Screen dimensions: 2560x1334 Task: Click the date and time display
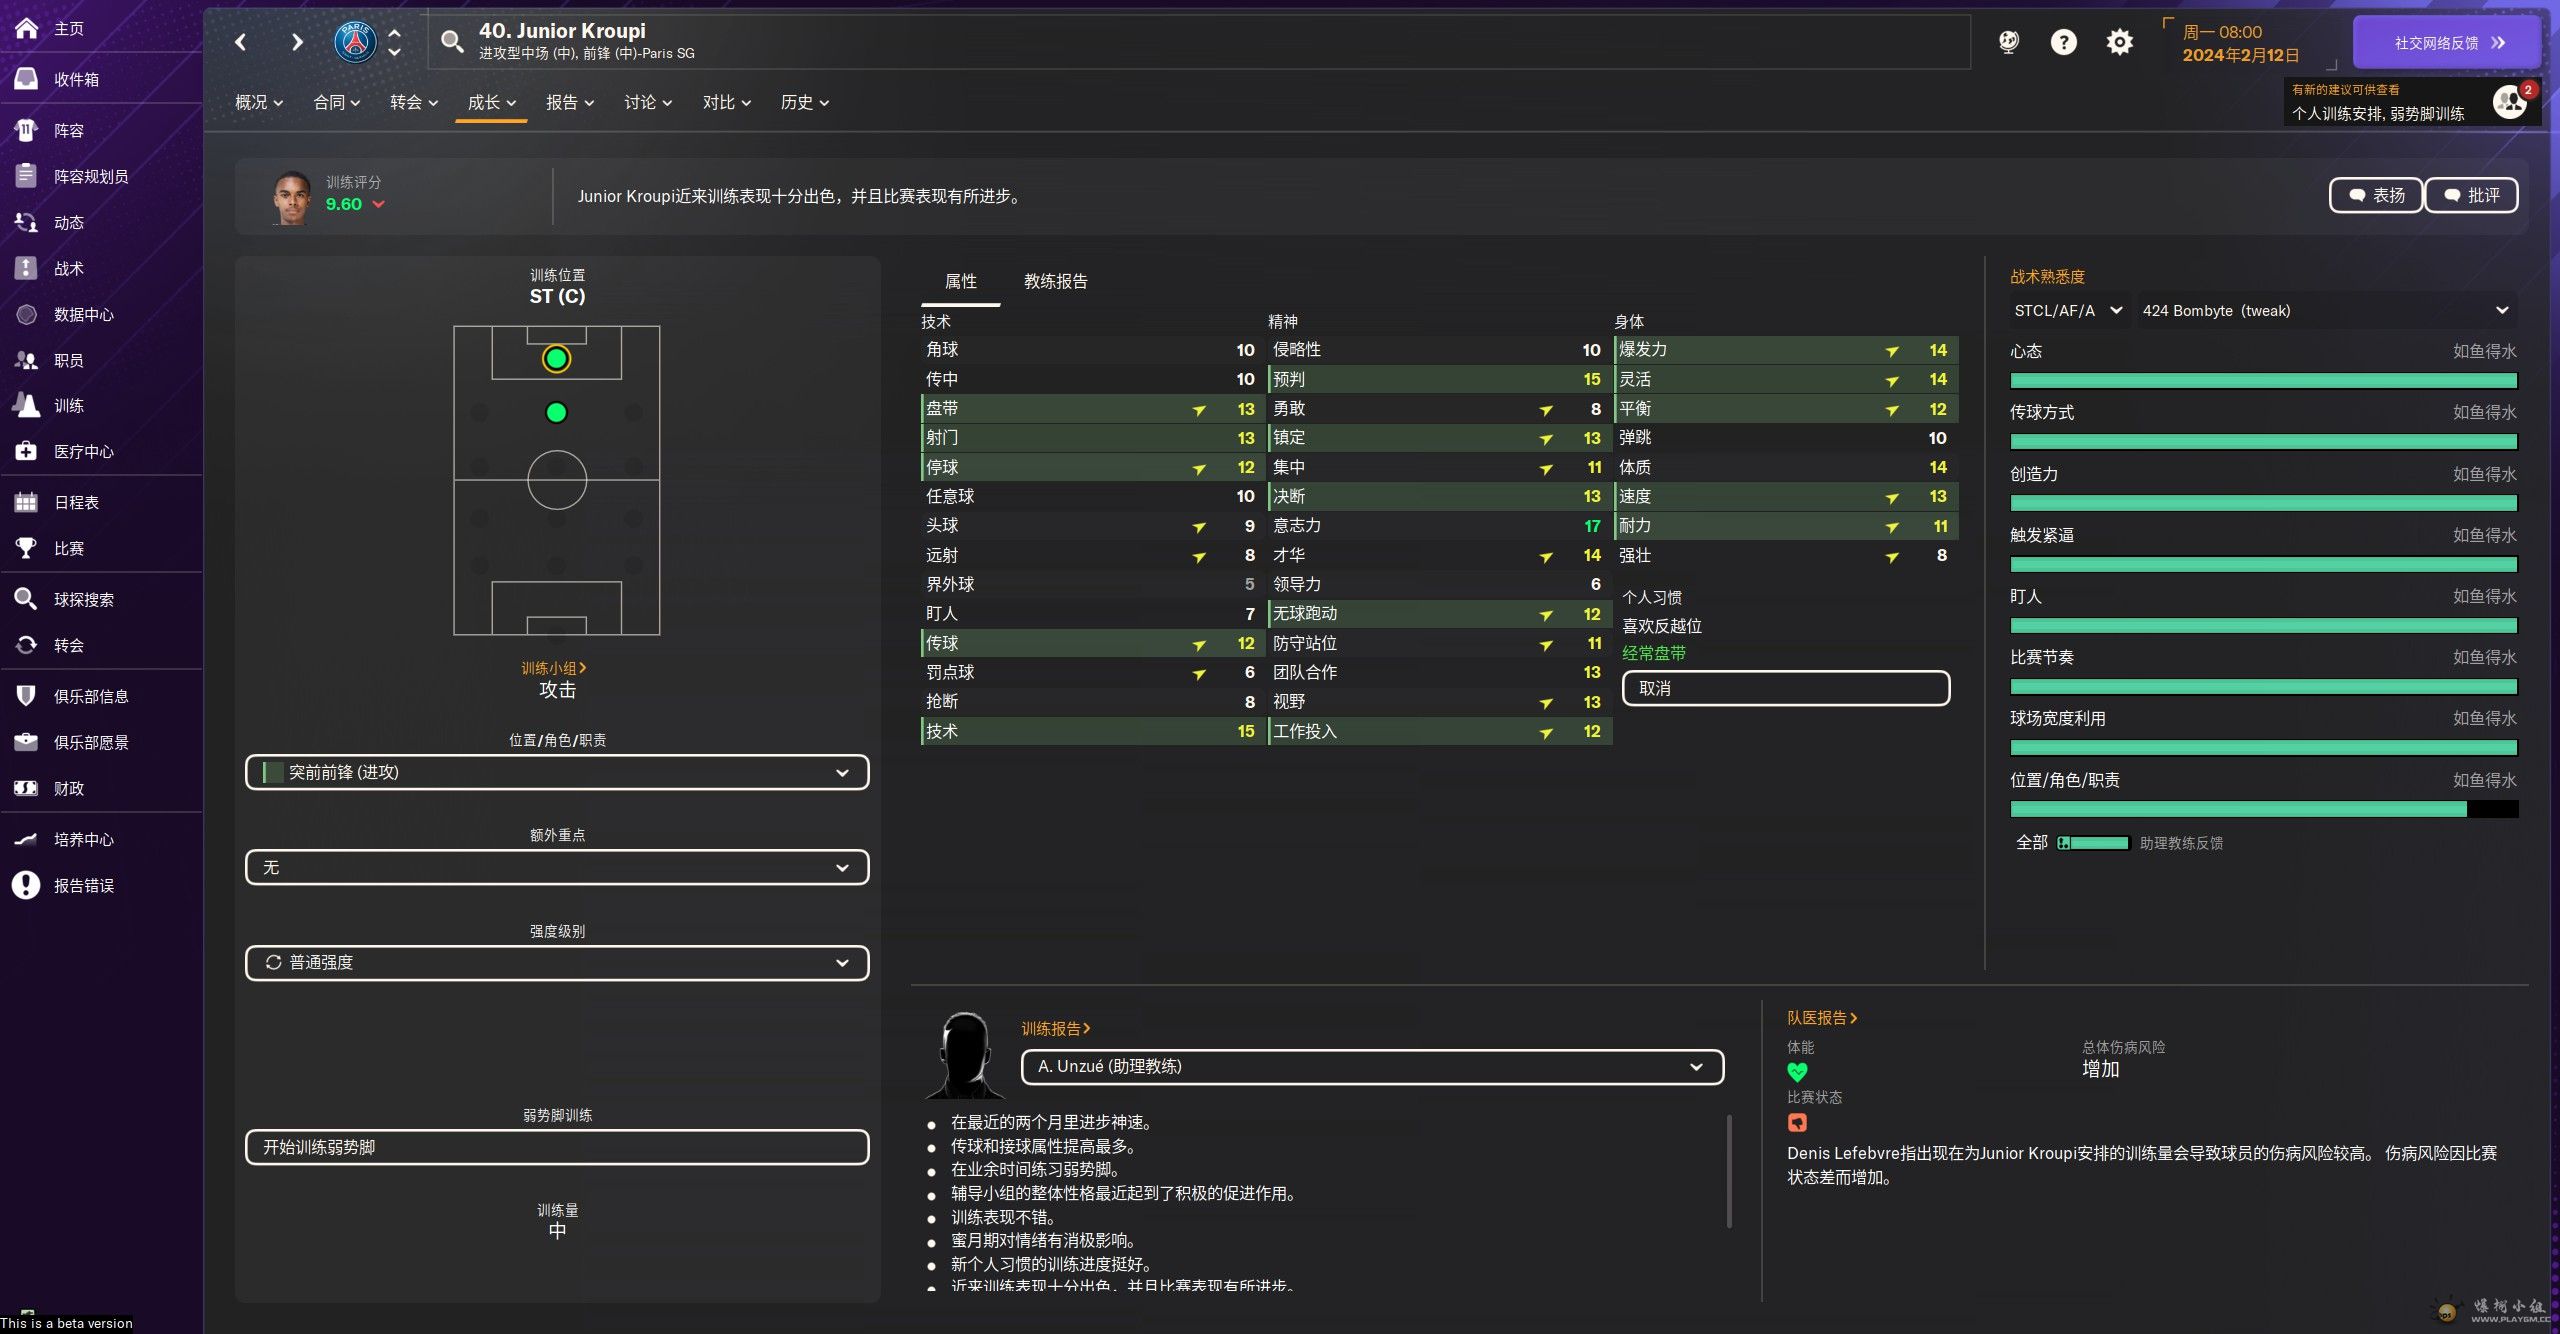tap(2241, 43)
